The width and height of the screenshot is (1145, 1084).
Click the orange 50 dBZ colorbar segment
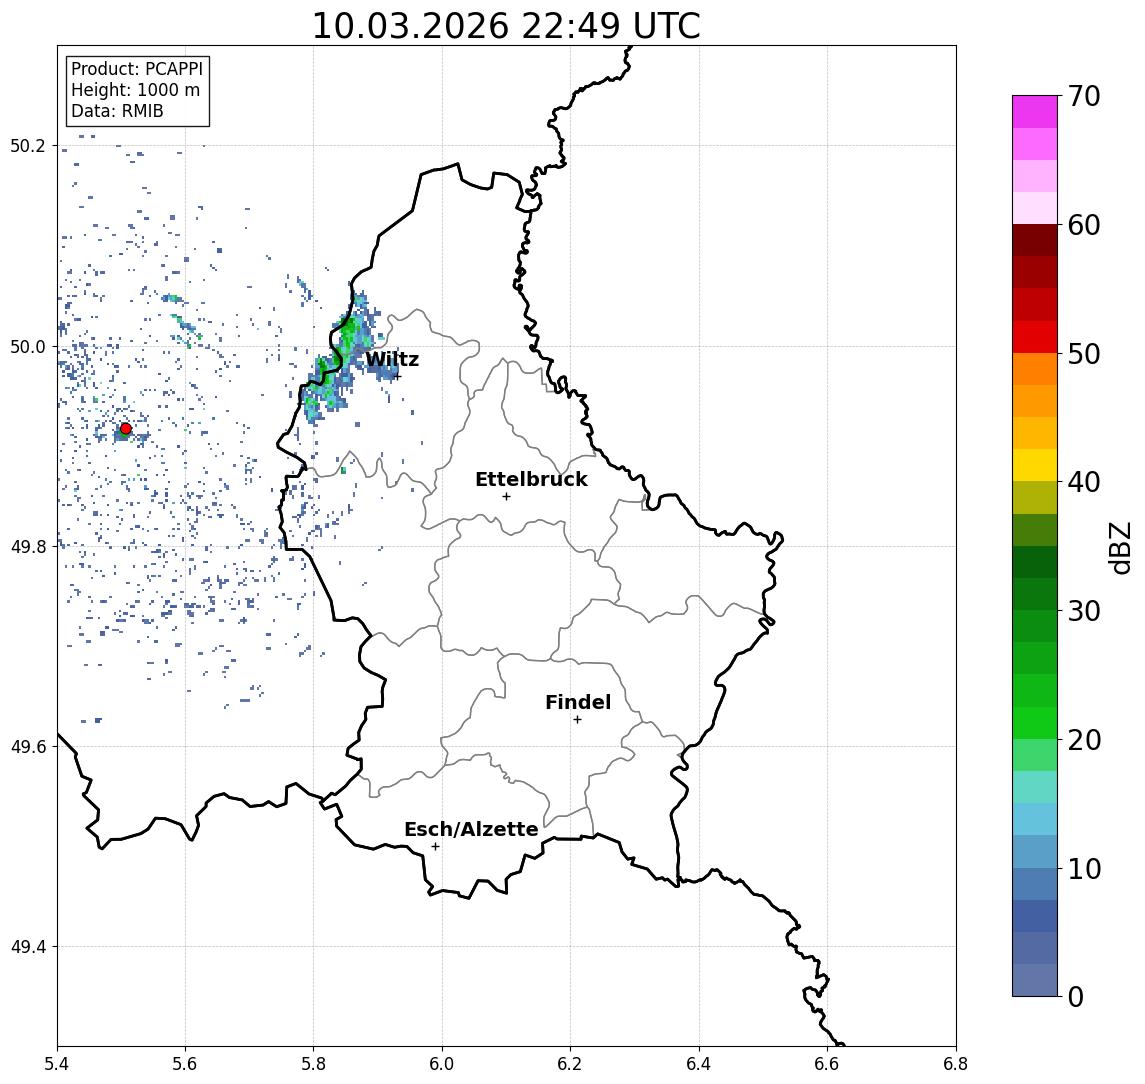coord(1035,369)
